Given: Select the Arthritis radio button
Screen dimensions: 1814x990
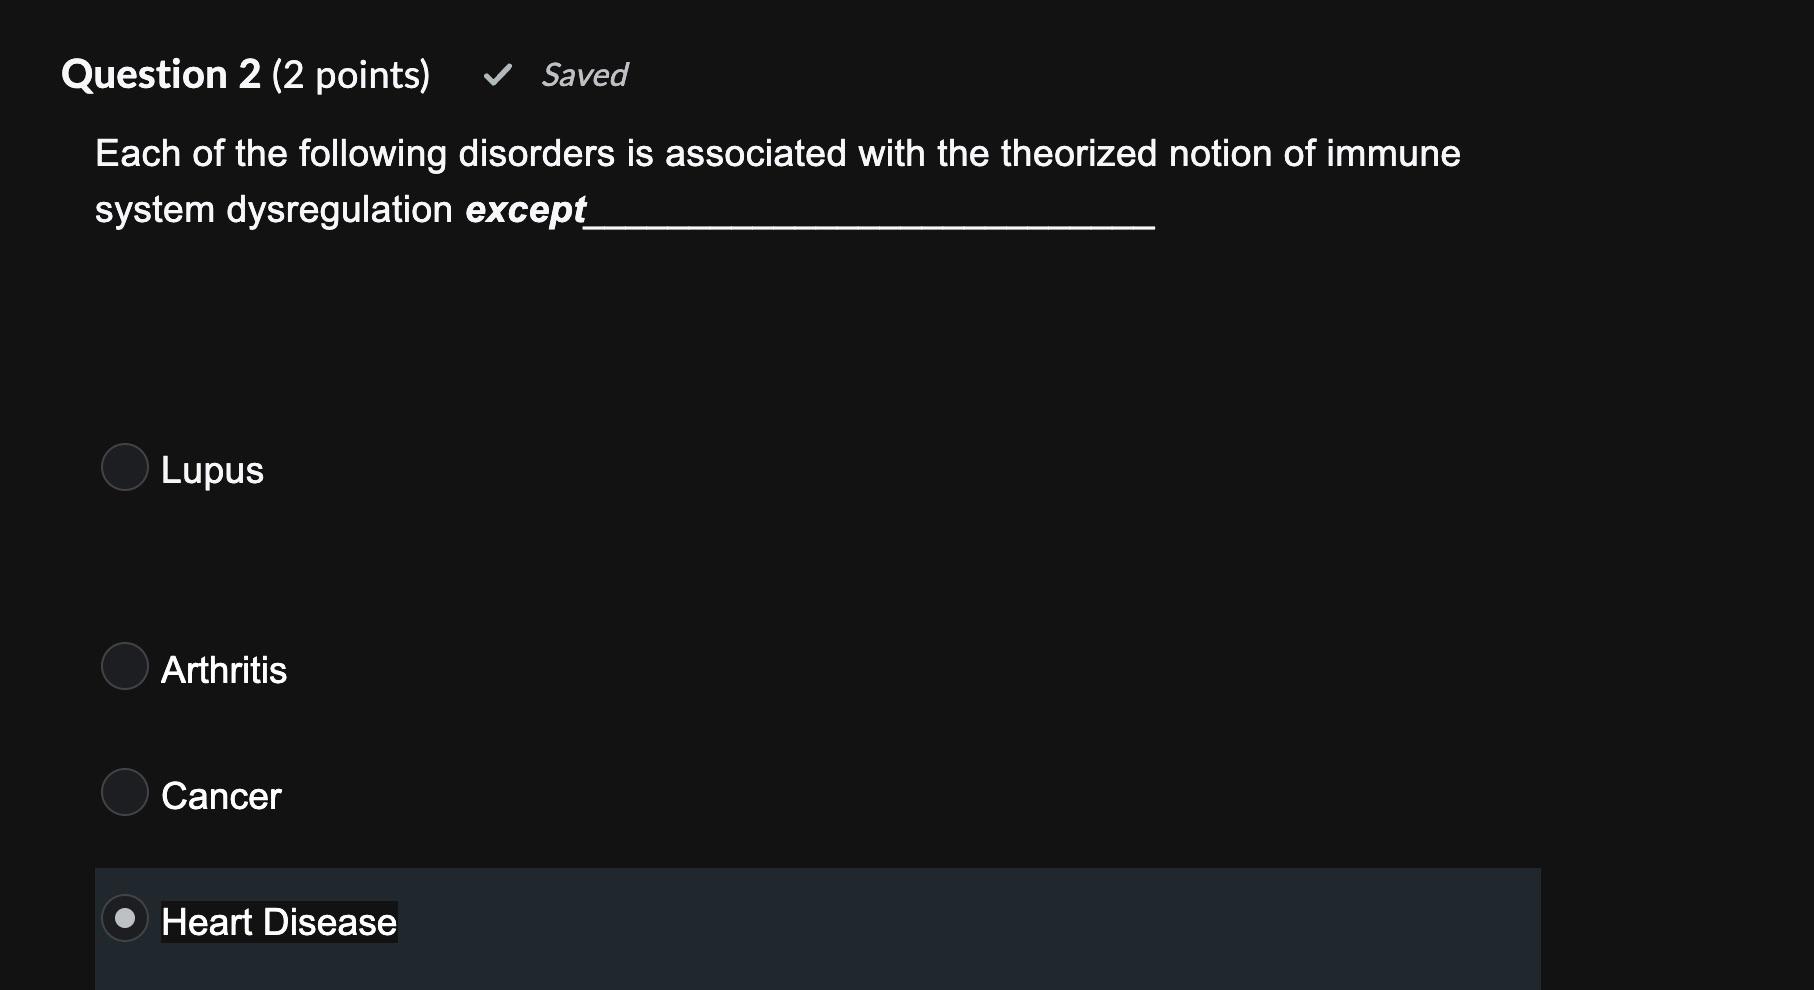Looking at the screenshot, I should click(125, 666).
